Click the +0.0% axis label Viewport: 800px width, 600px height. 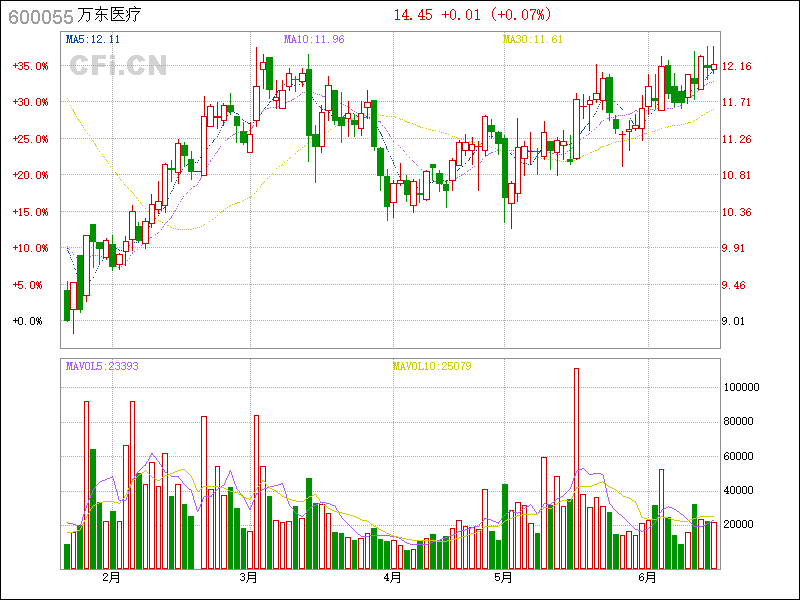tap(27, 321)
